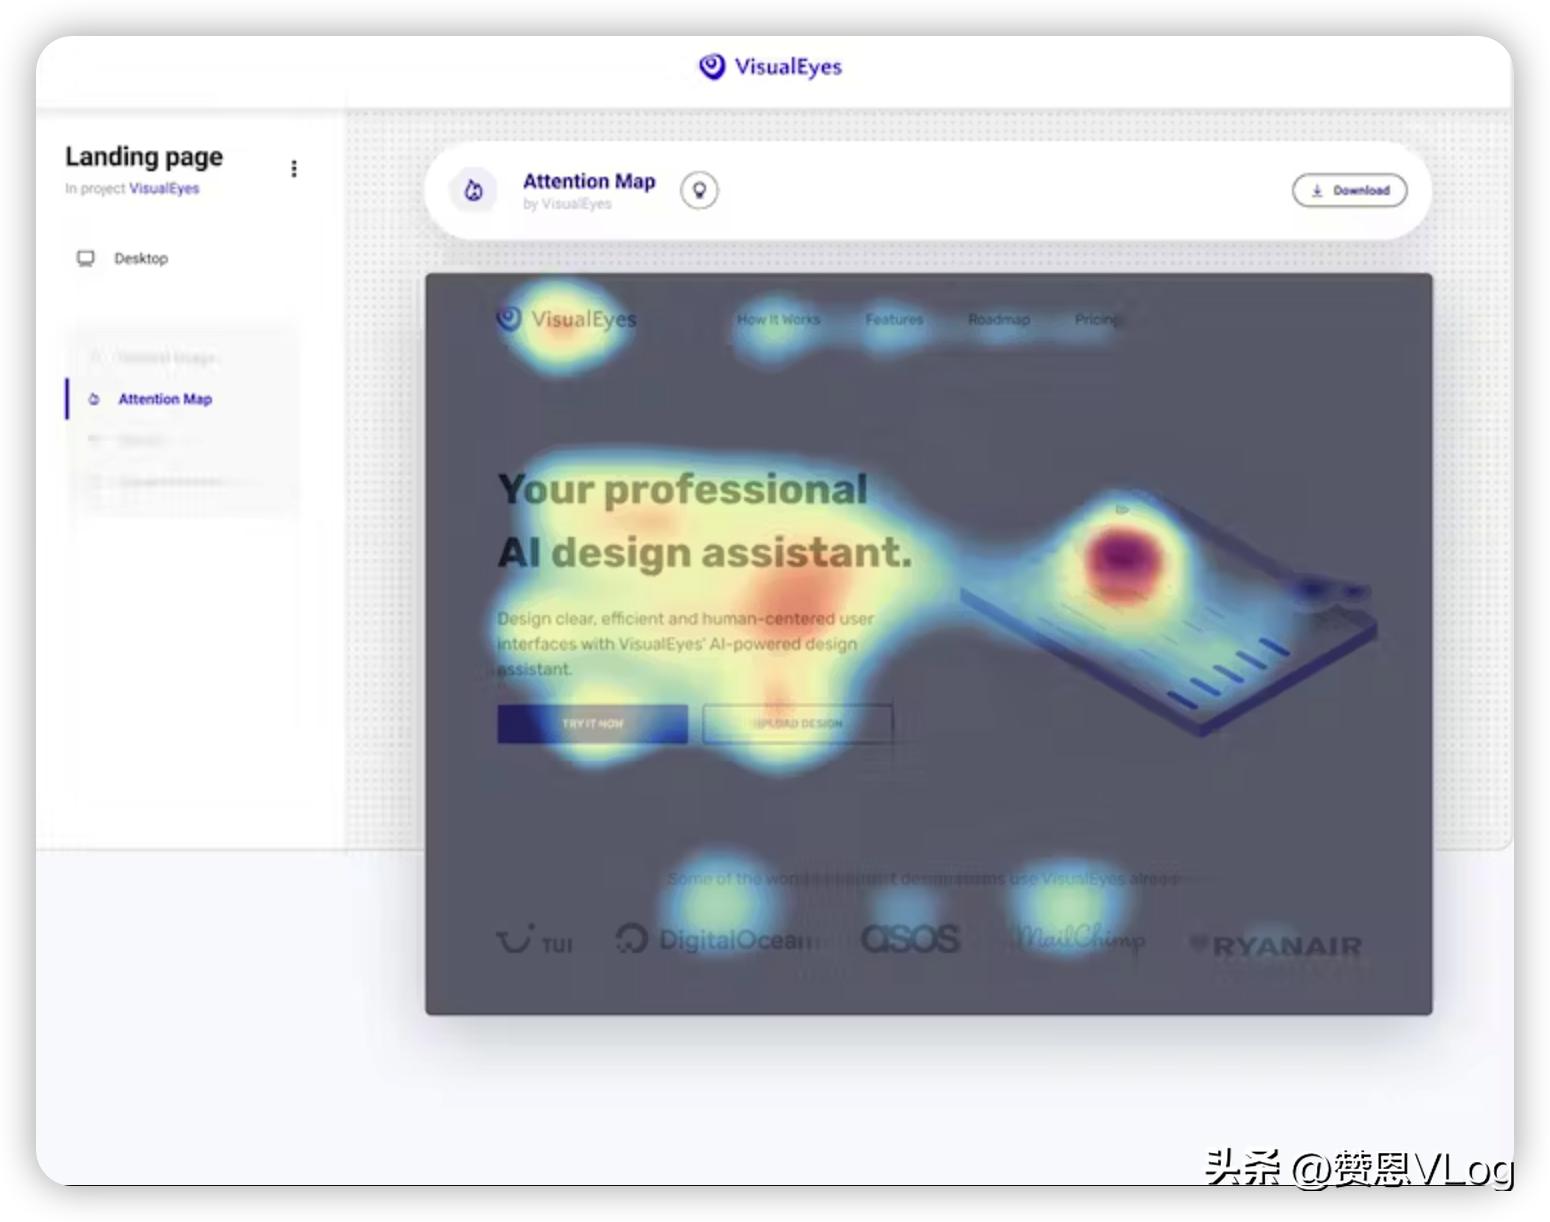
Task: Click the VisualEyes eye logo in the top bar
Action: (x=712, y=66)
